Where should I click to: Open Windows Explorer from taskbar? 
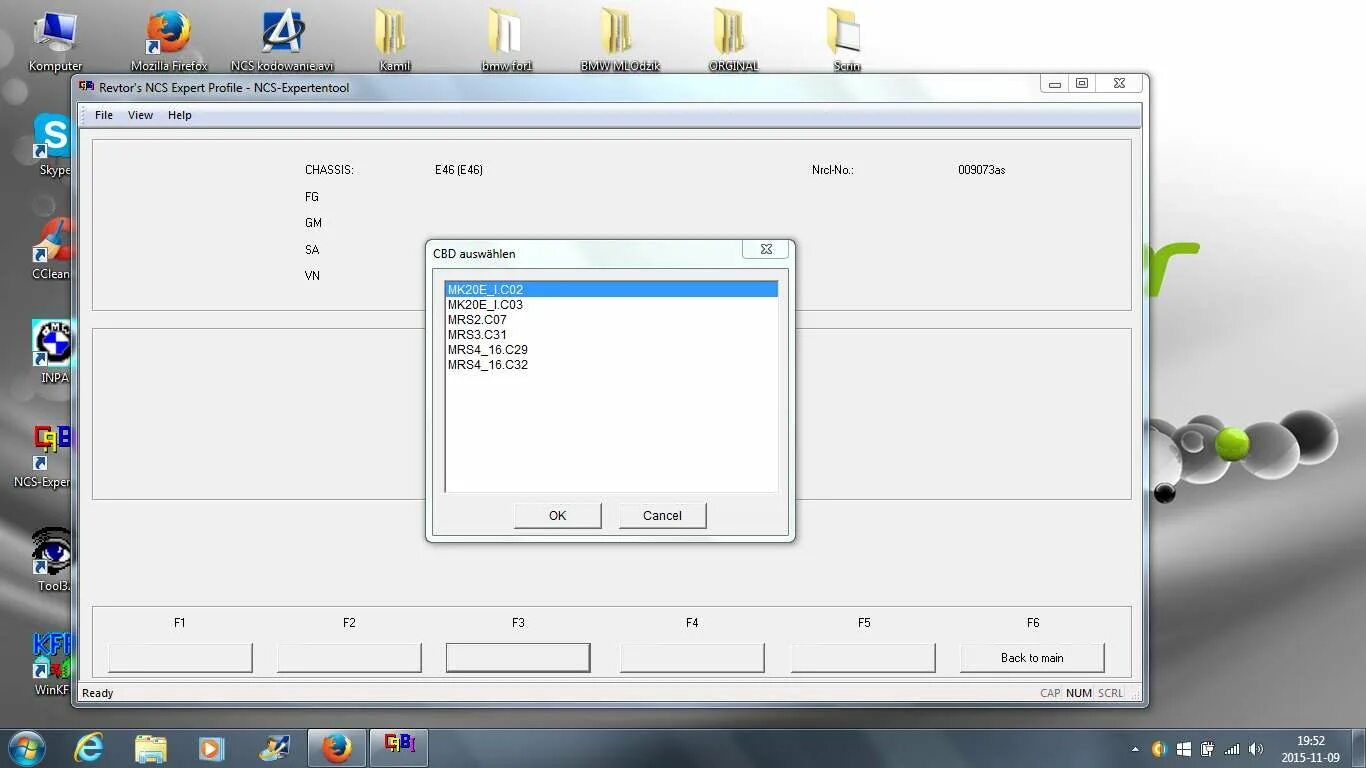(x=151, y=747)
